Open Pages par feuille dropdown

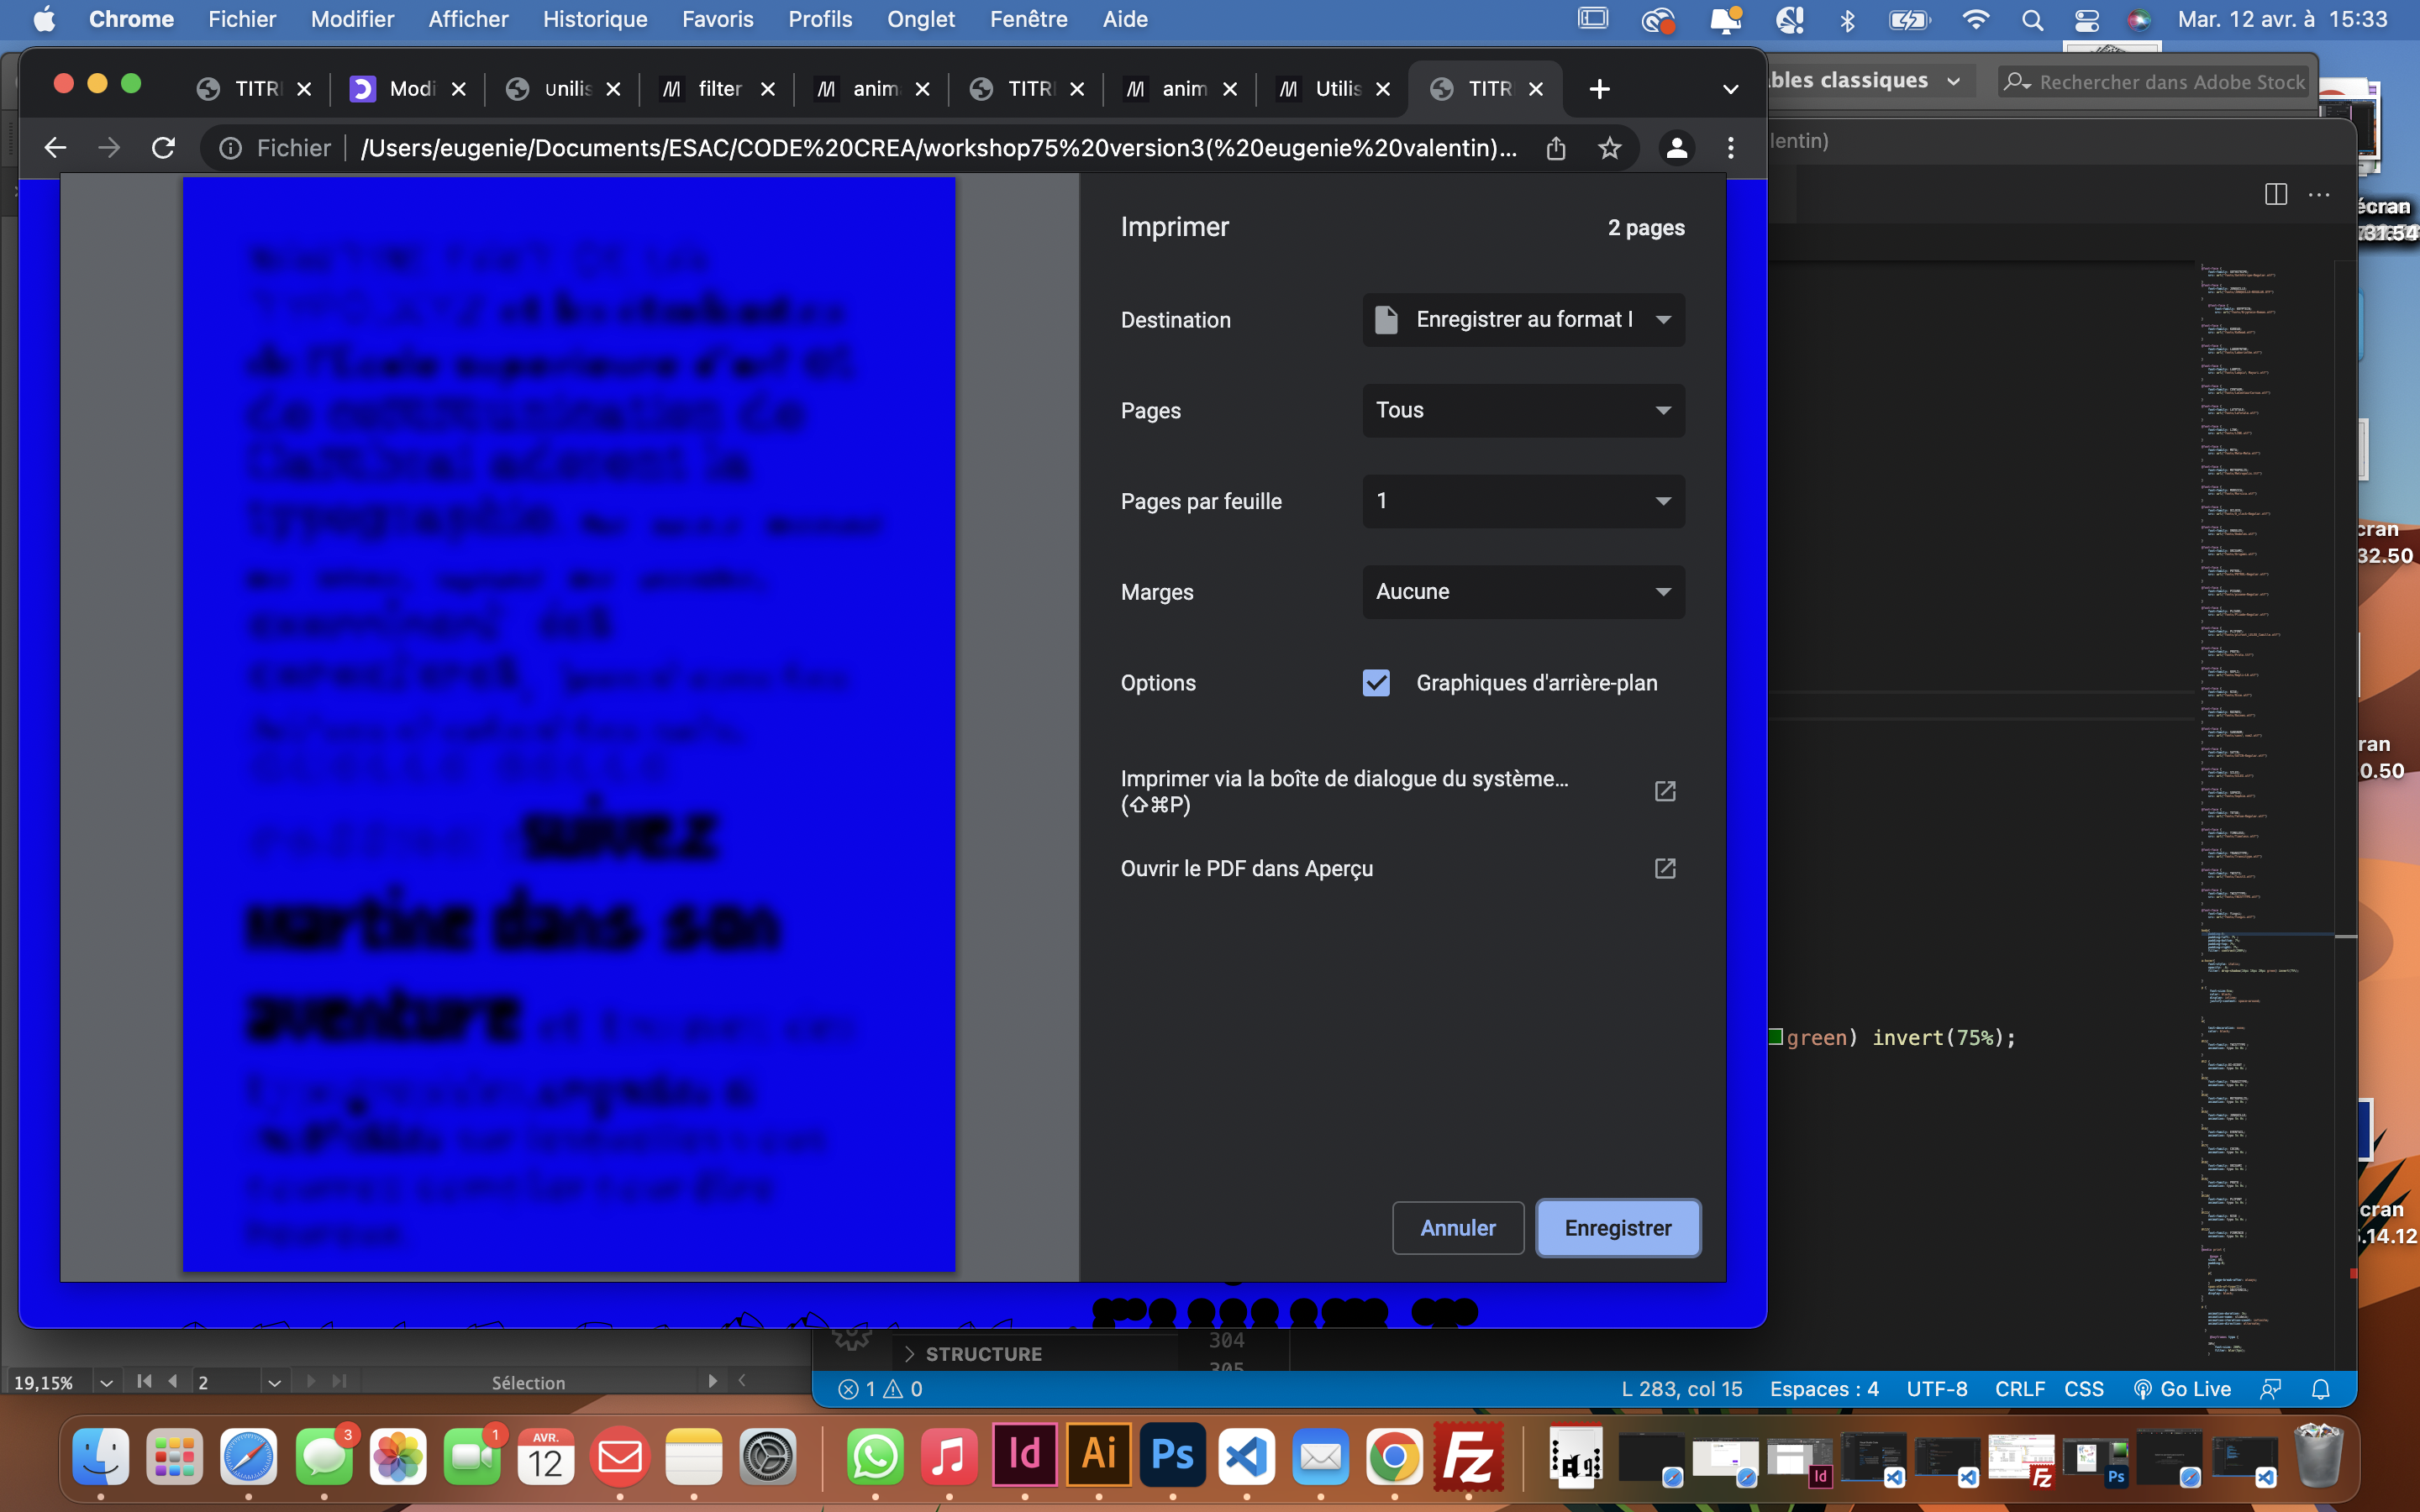pos(1523,501)
